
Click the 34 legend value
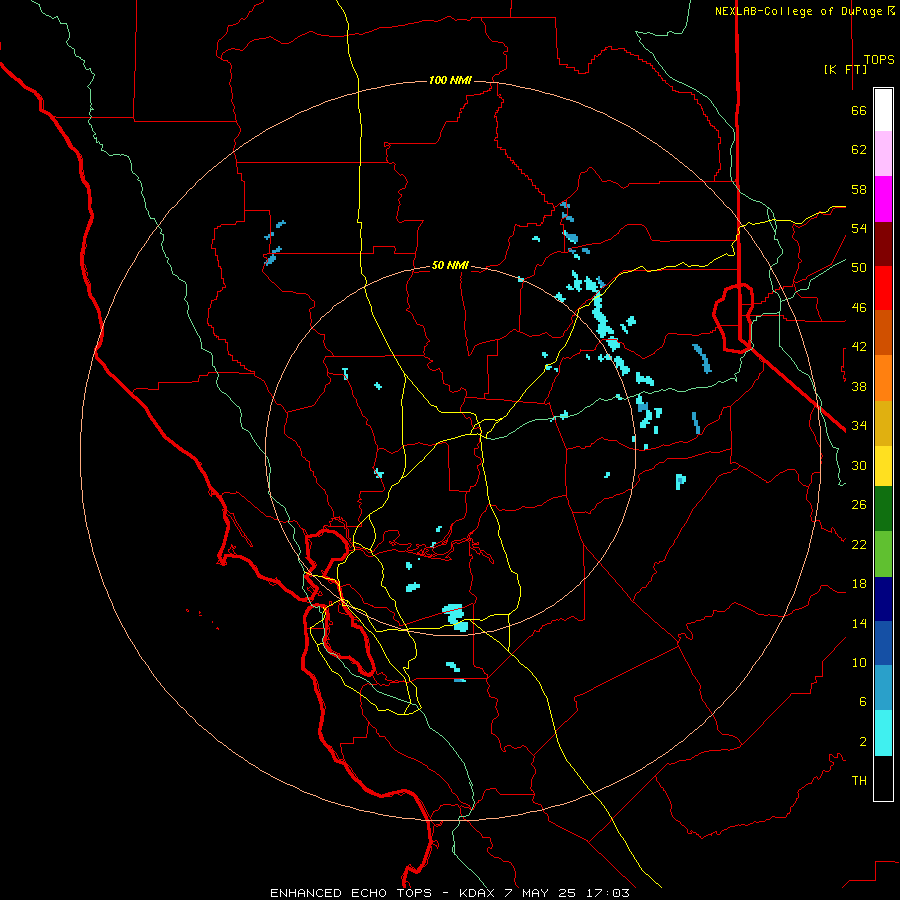pos(859,426)
